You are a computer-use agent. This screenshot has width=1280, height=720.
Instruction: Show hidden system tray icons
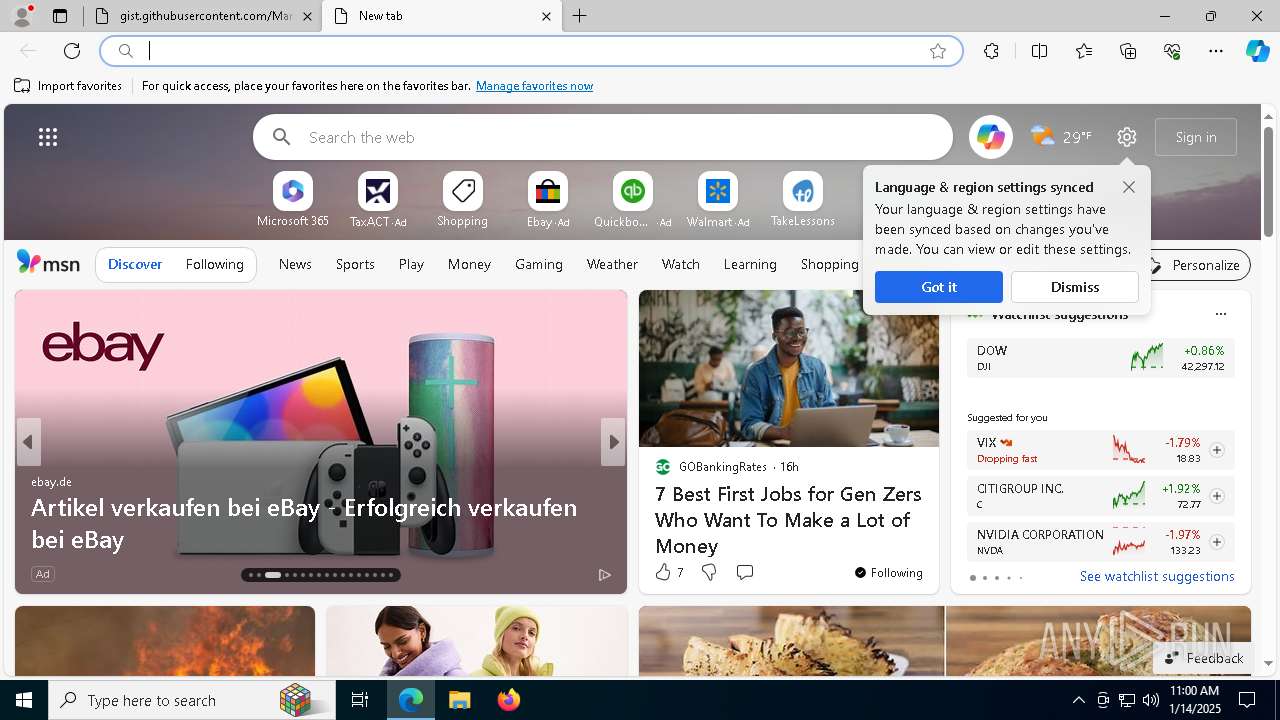(1078, 700)
